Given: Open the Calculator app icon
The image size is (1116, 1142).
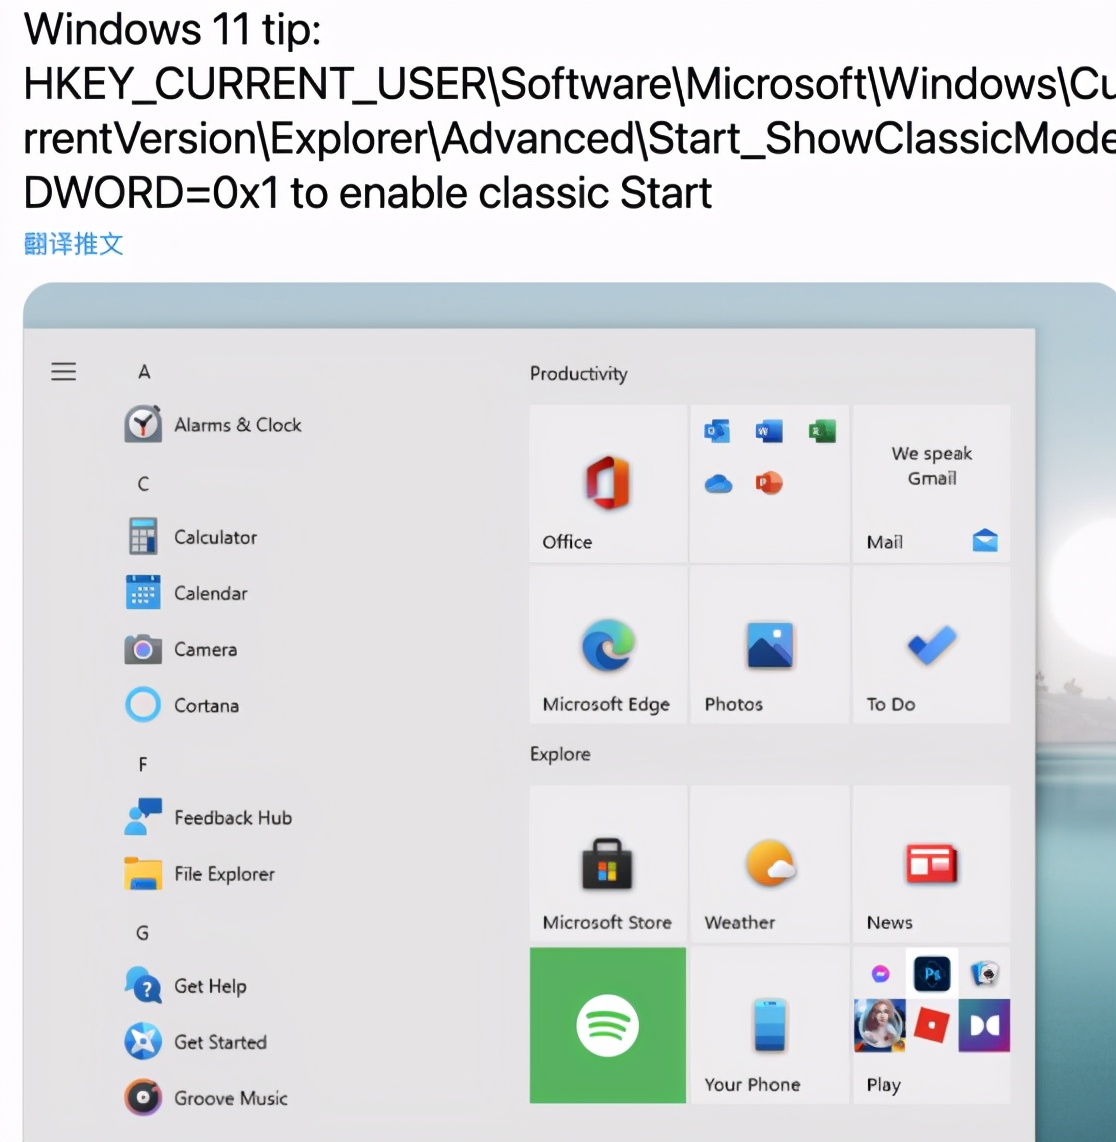Looking at the screenshot, I should tap(143, 537).
